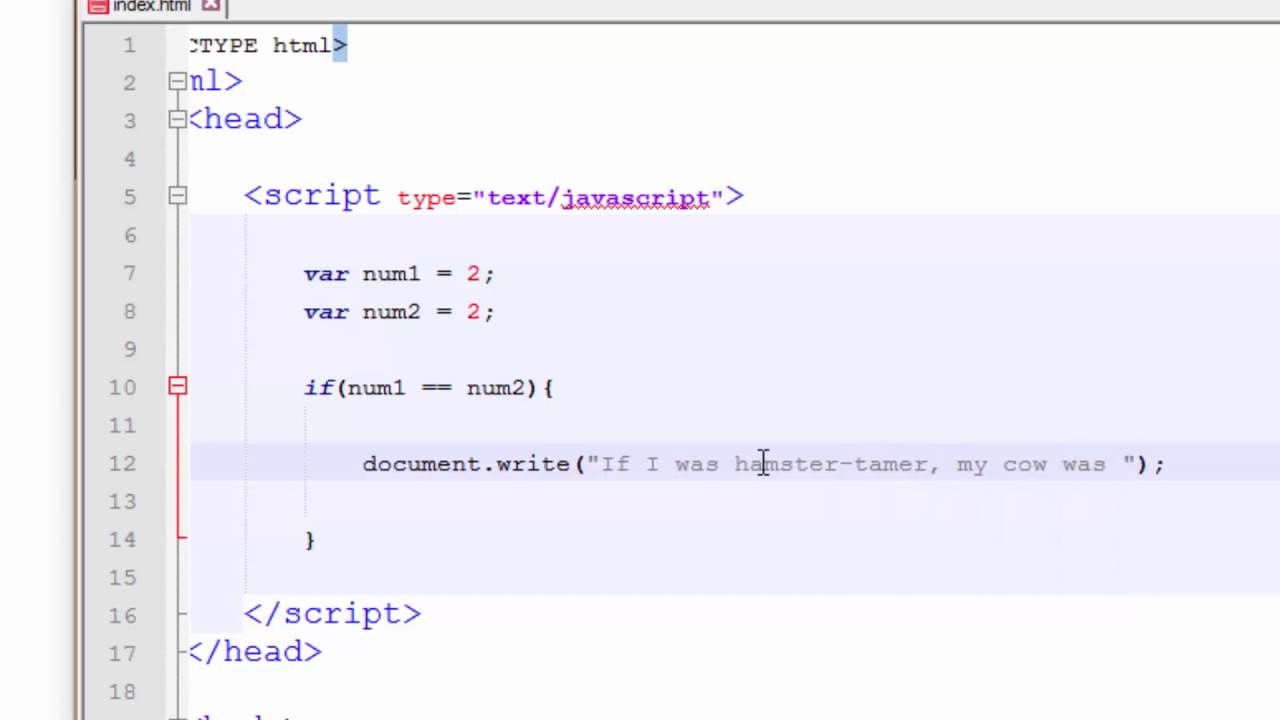
Task: Click line number 15 in the margin
Action: pos(124,577)
